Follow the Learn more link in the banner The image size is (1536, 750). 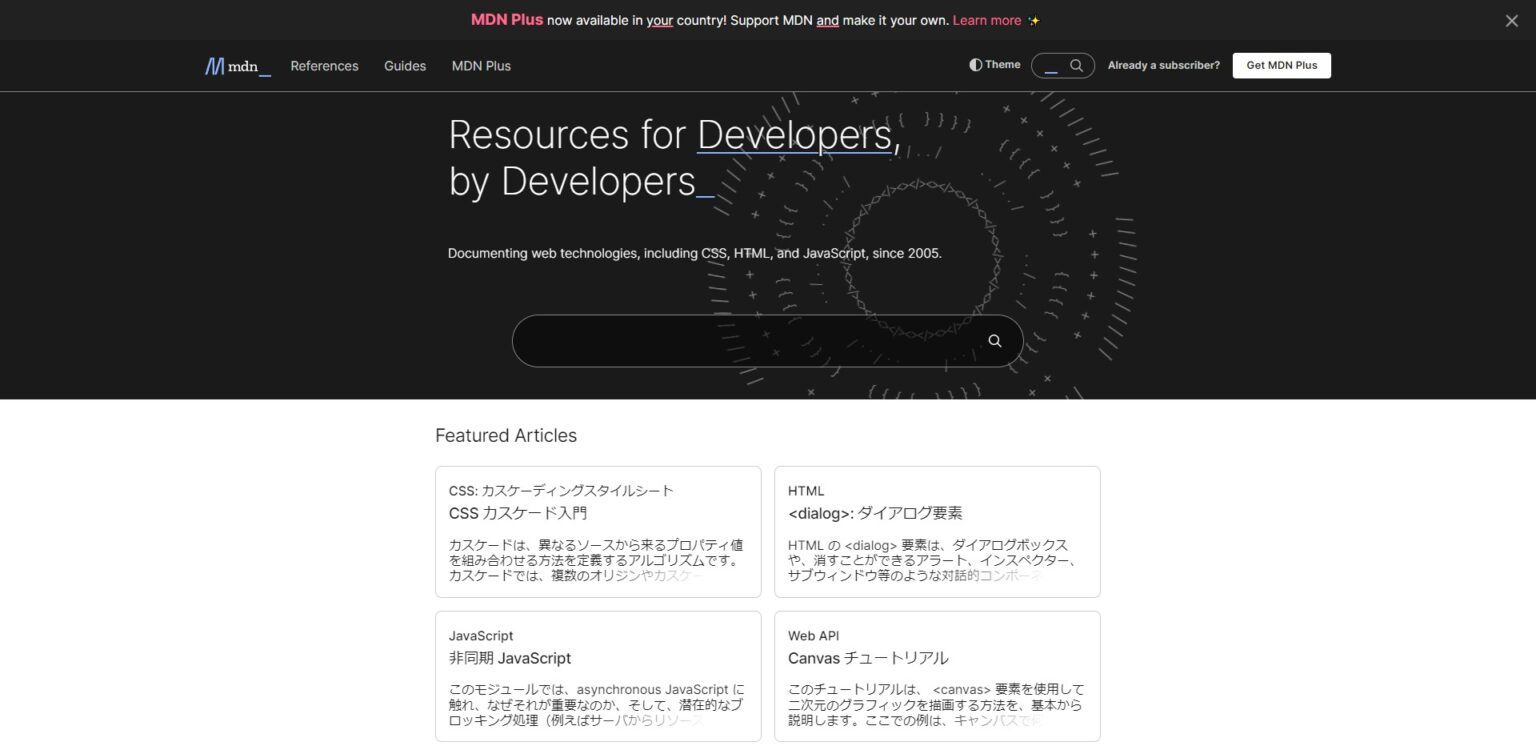click(987, 20)
